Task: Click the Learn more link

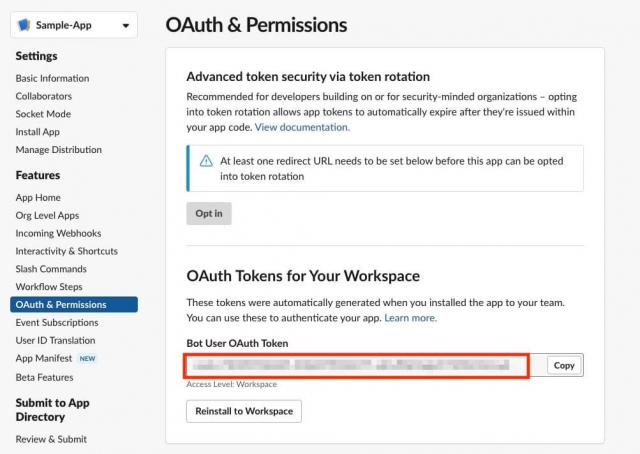Action: click(x=410, y=318)
